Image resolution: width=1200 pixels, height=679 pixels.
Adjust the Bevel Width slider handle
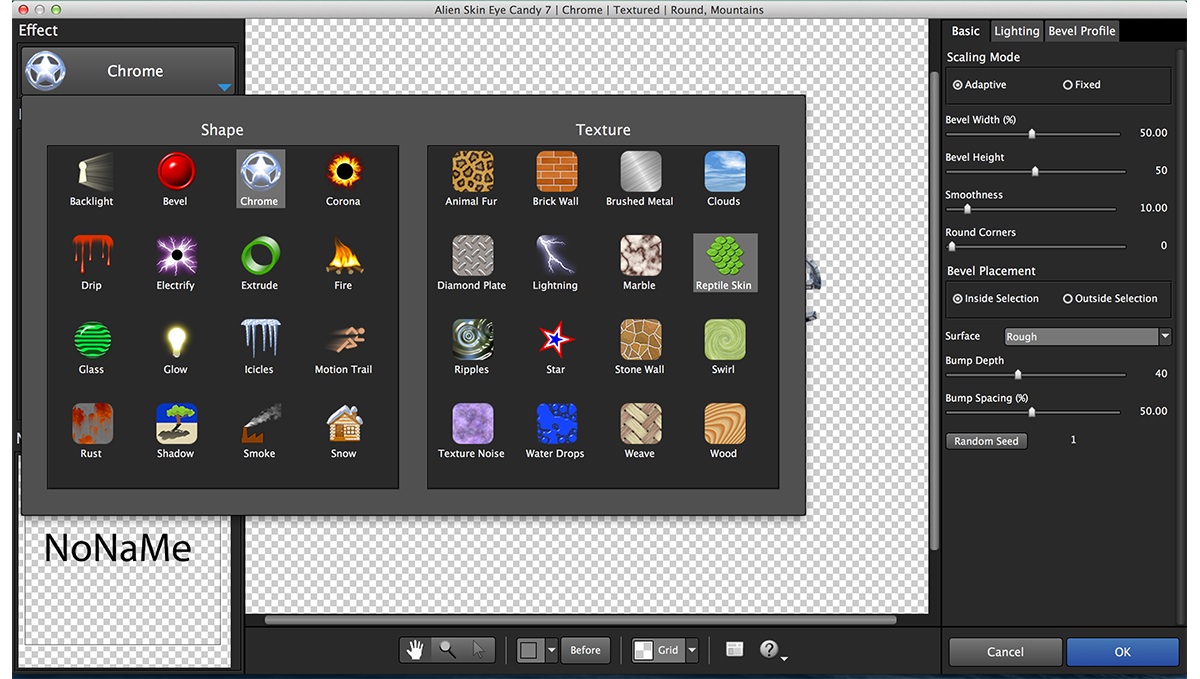pos(1032,133)
